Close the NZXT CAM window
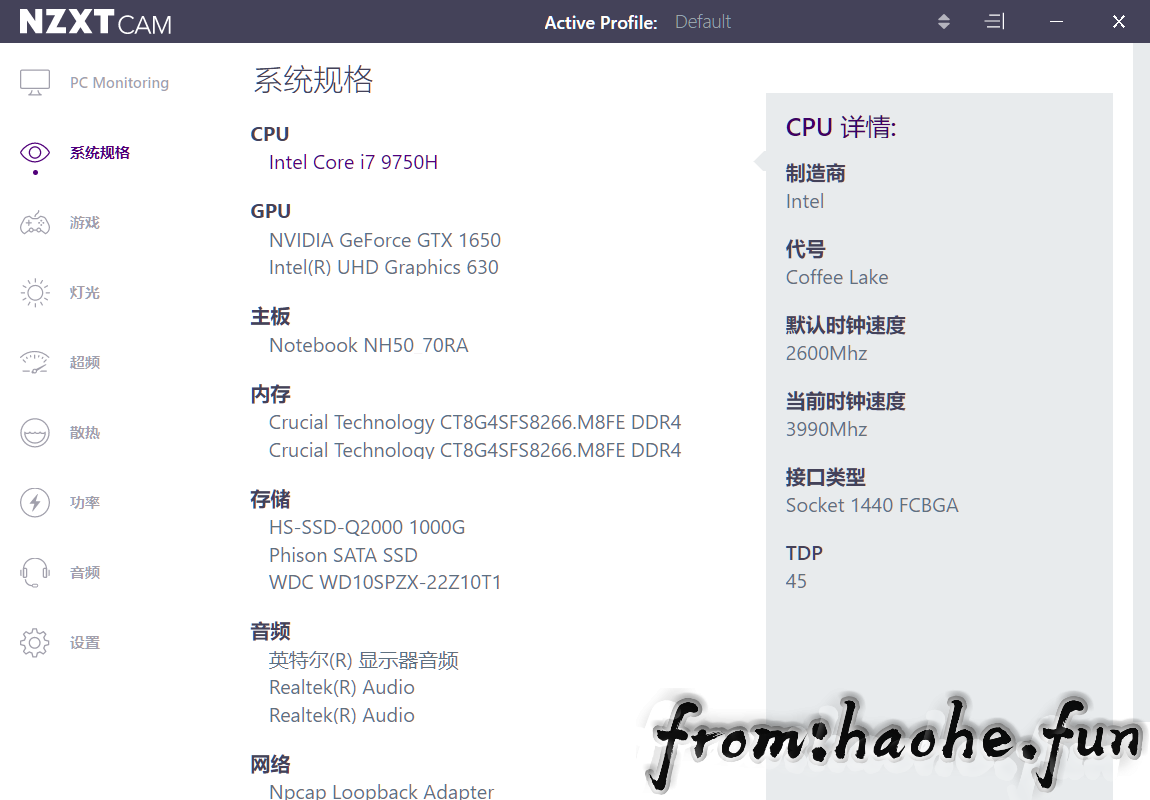Viewport: 1150px width, 800px height. coord(1118,22)
